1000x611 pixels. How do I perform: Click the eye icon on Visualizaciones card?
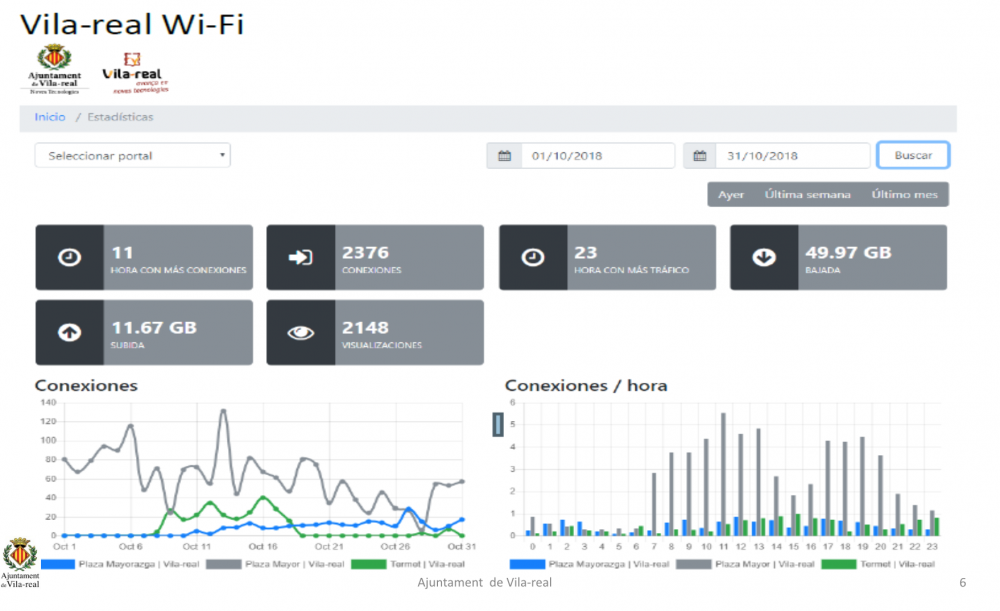pyautogui.click(x=300, y=333)
